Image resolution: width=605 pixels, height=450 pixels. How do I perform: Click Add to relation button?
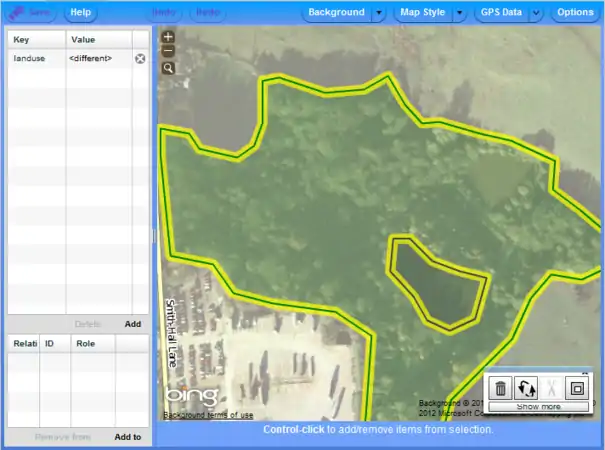[127, 437]
